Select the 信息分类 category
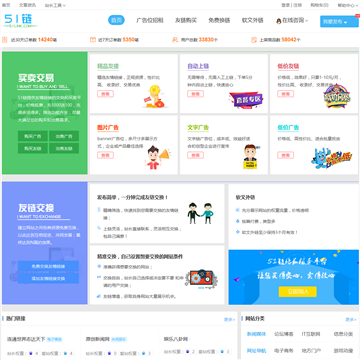Screen dimensions: 360x360 click(x=343, y=334)
